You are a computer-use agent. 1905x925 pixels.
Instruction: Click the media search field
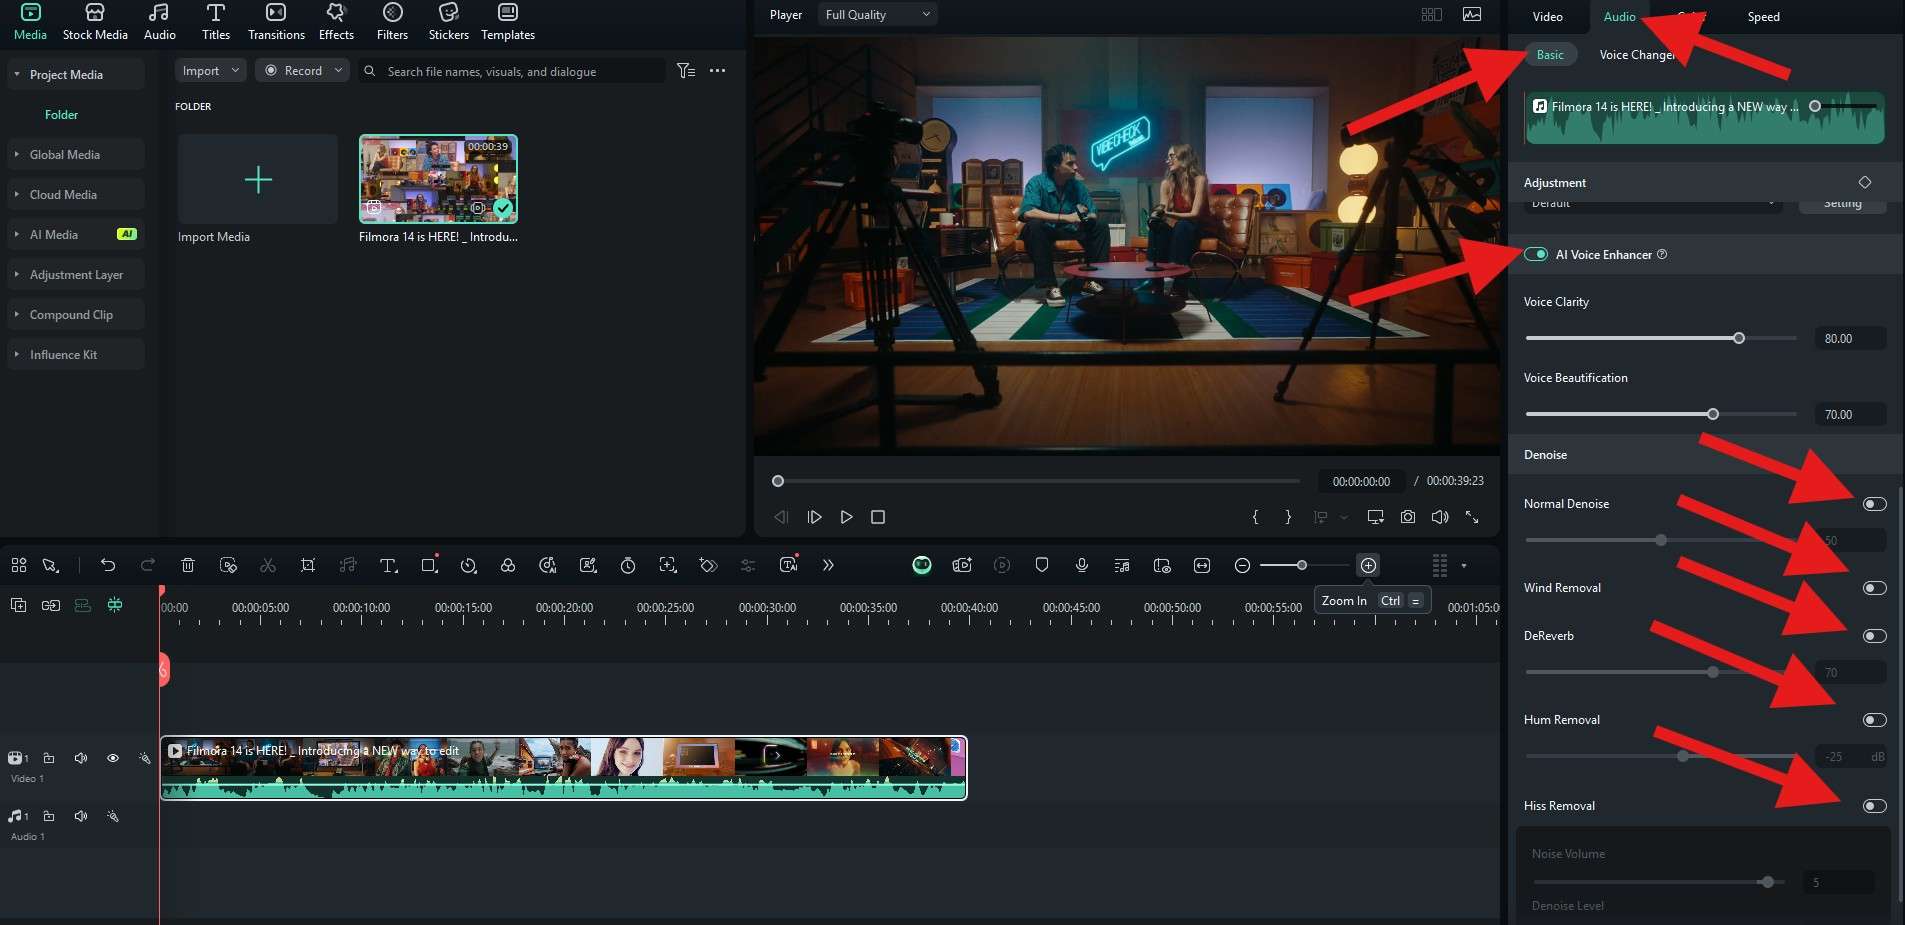coord(512,71)
